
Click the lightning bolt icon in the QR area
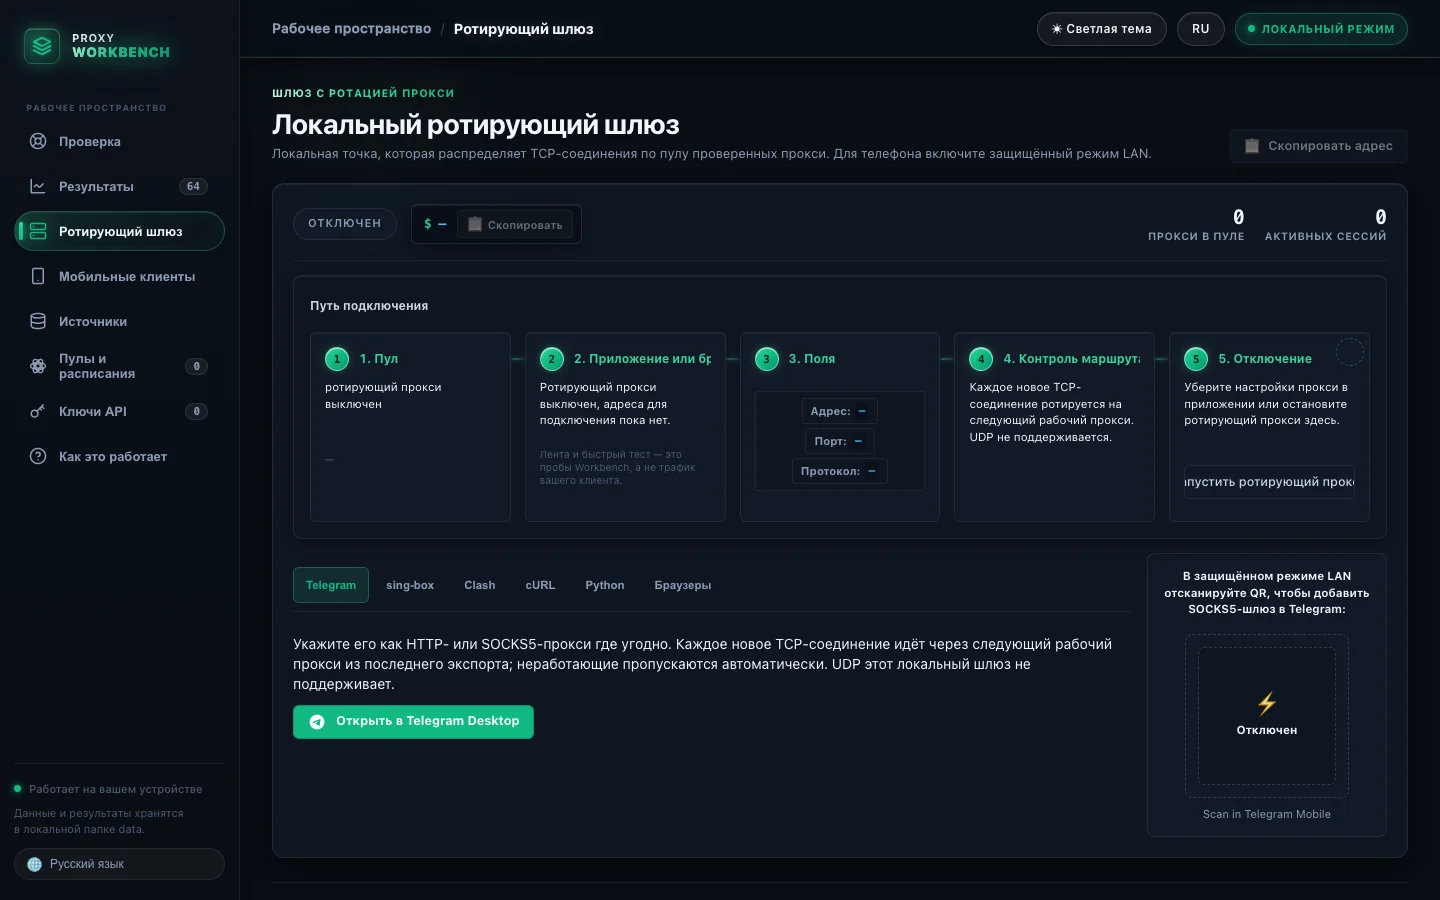[1267, 703]
